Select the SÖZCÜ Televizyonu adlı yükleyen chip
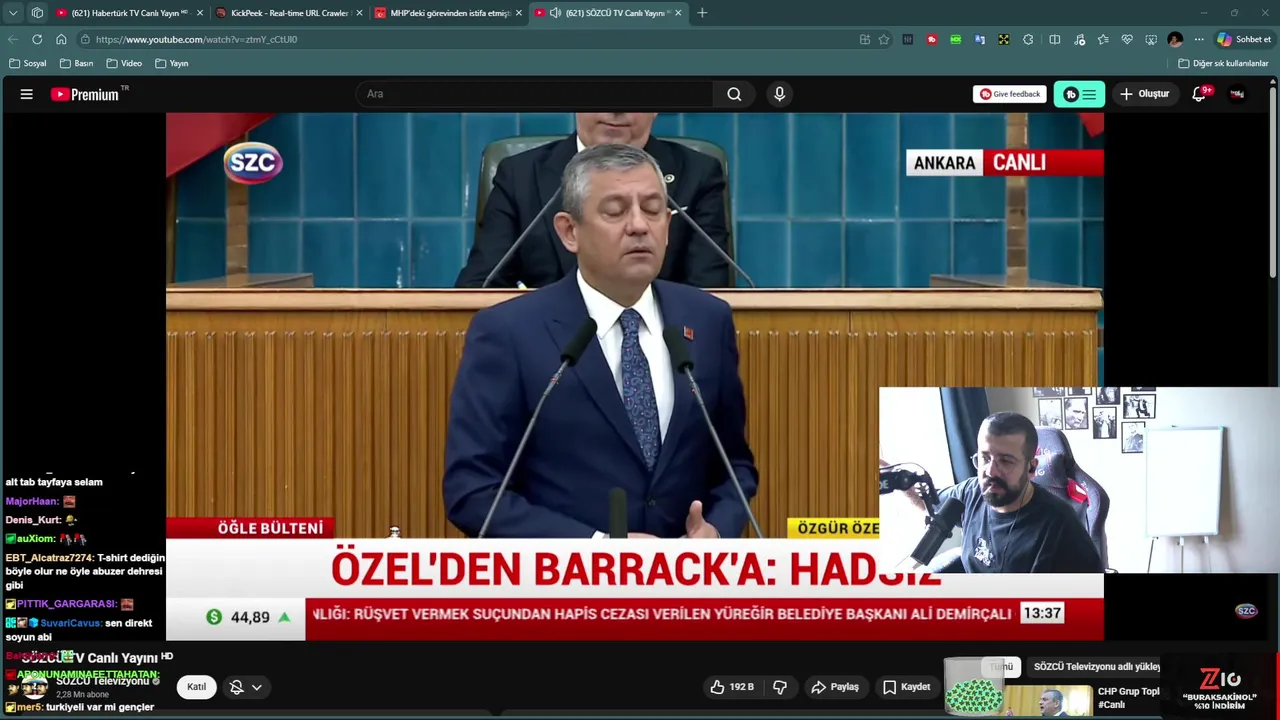Screen dimensions: 1280x720 click(1096, 667)
